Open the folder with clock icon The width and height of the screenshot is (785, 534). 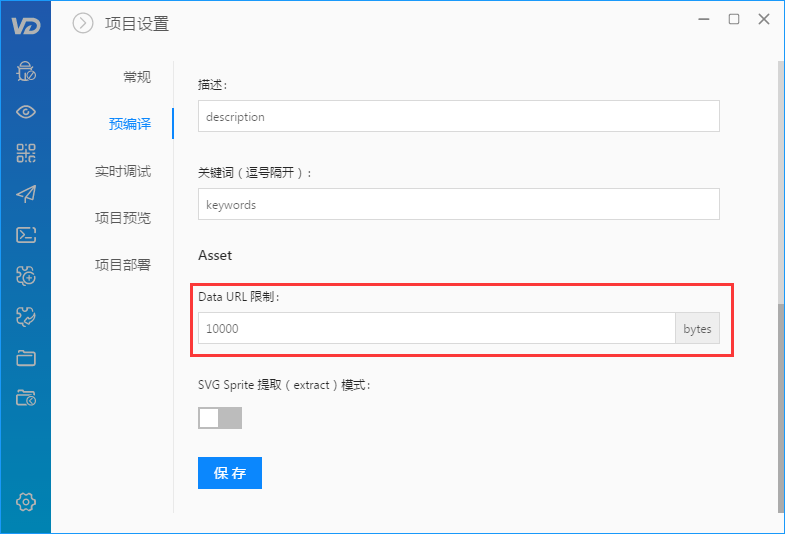(26, 398)
